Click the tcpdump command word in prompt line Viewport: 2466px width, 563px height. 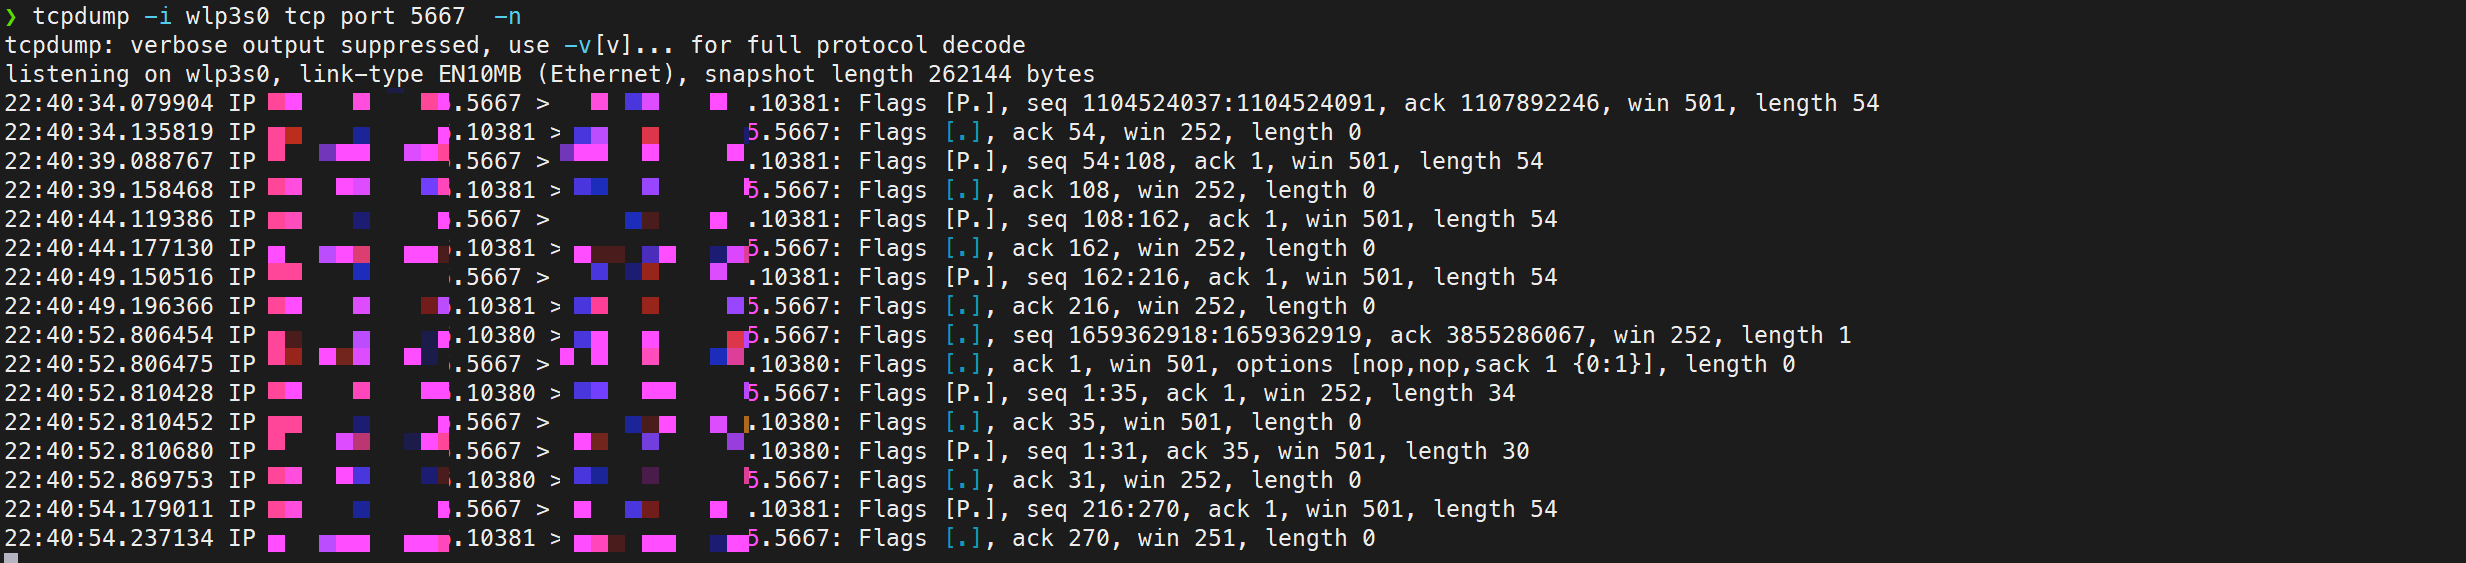click(x=81, y=17)
